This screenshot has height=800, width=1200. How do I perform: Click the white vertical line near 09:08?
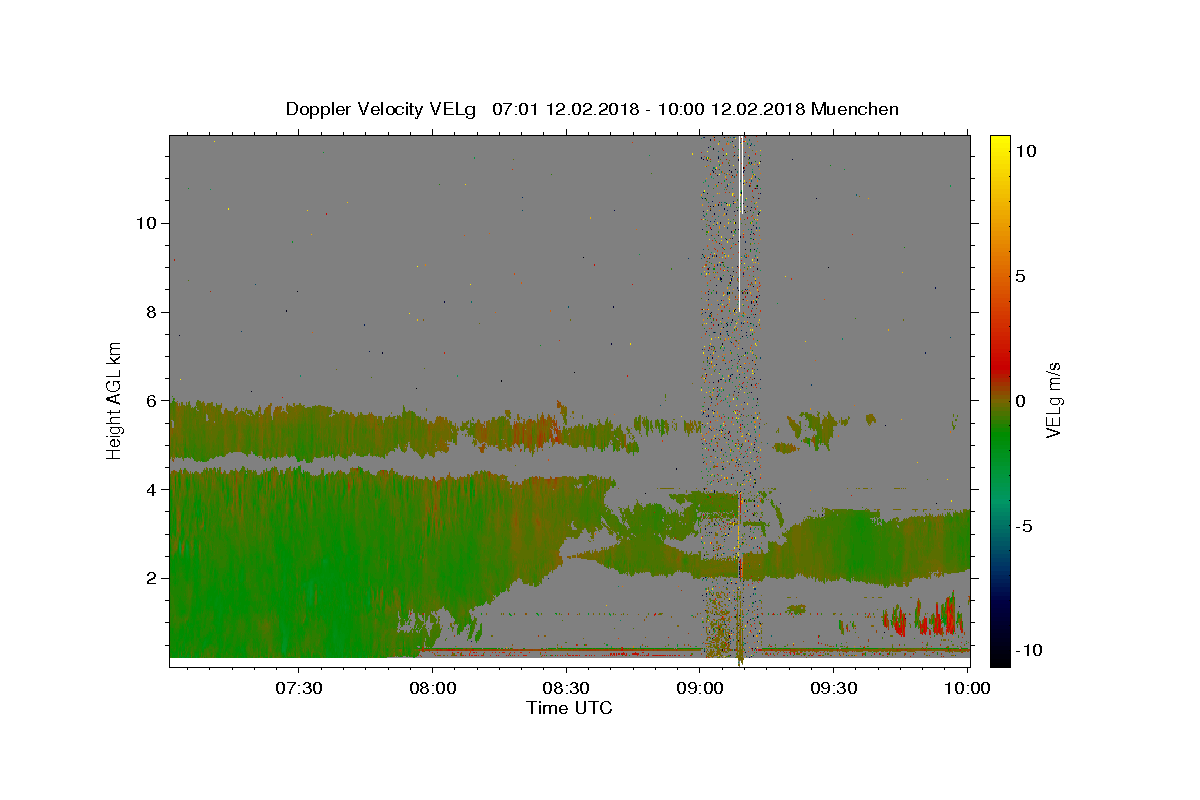[739, 224]
